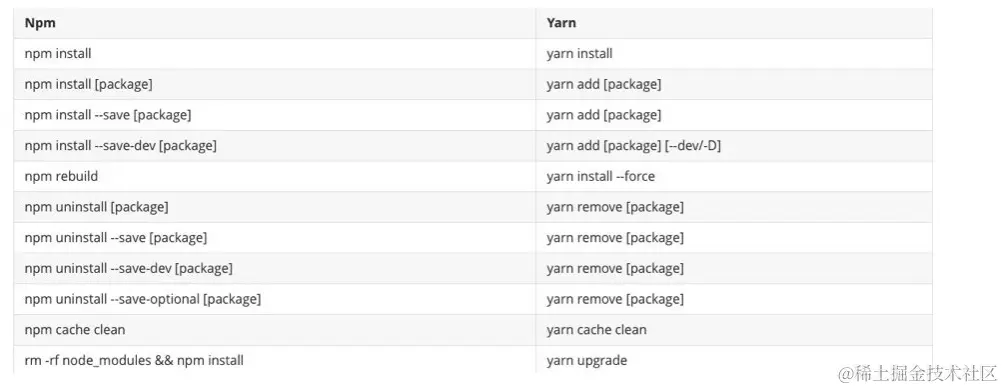Click 'npm install [package]' cell
Image resolution: width=1004 pixels, height=390 pixels.
click(274, 85)
